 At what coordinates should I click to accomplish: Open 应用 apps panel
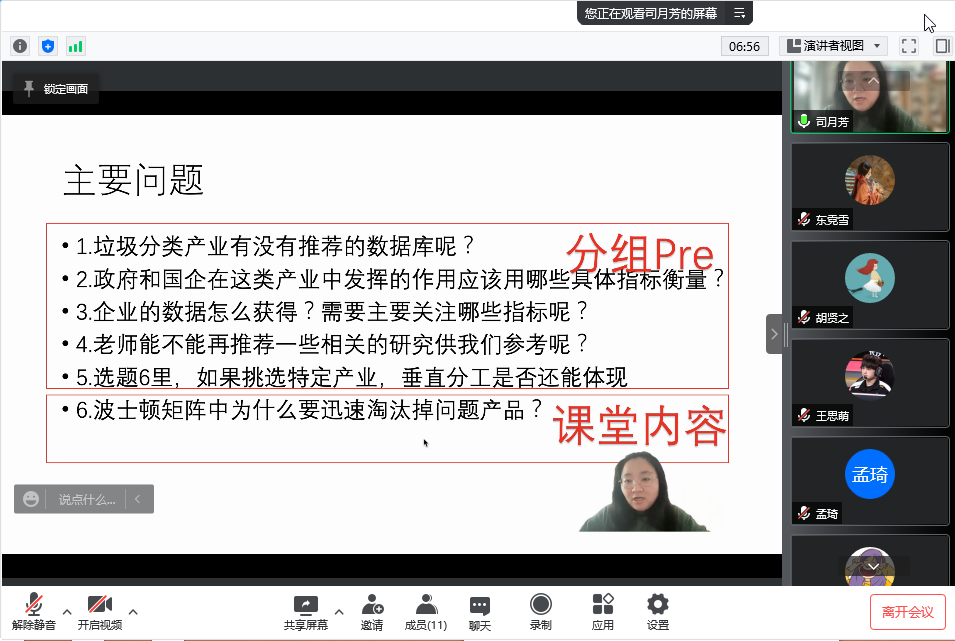click(x=602, y=611)
